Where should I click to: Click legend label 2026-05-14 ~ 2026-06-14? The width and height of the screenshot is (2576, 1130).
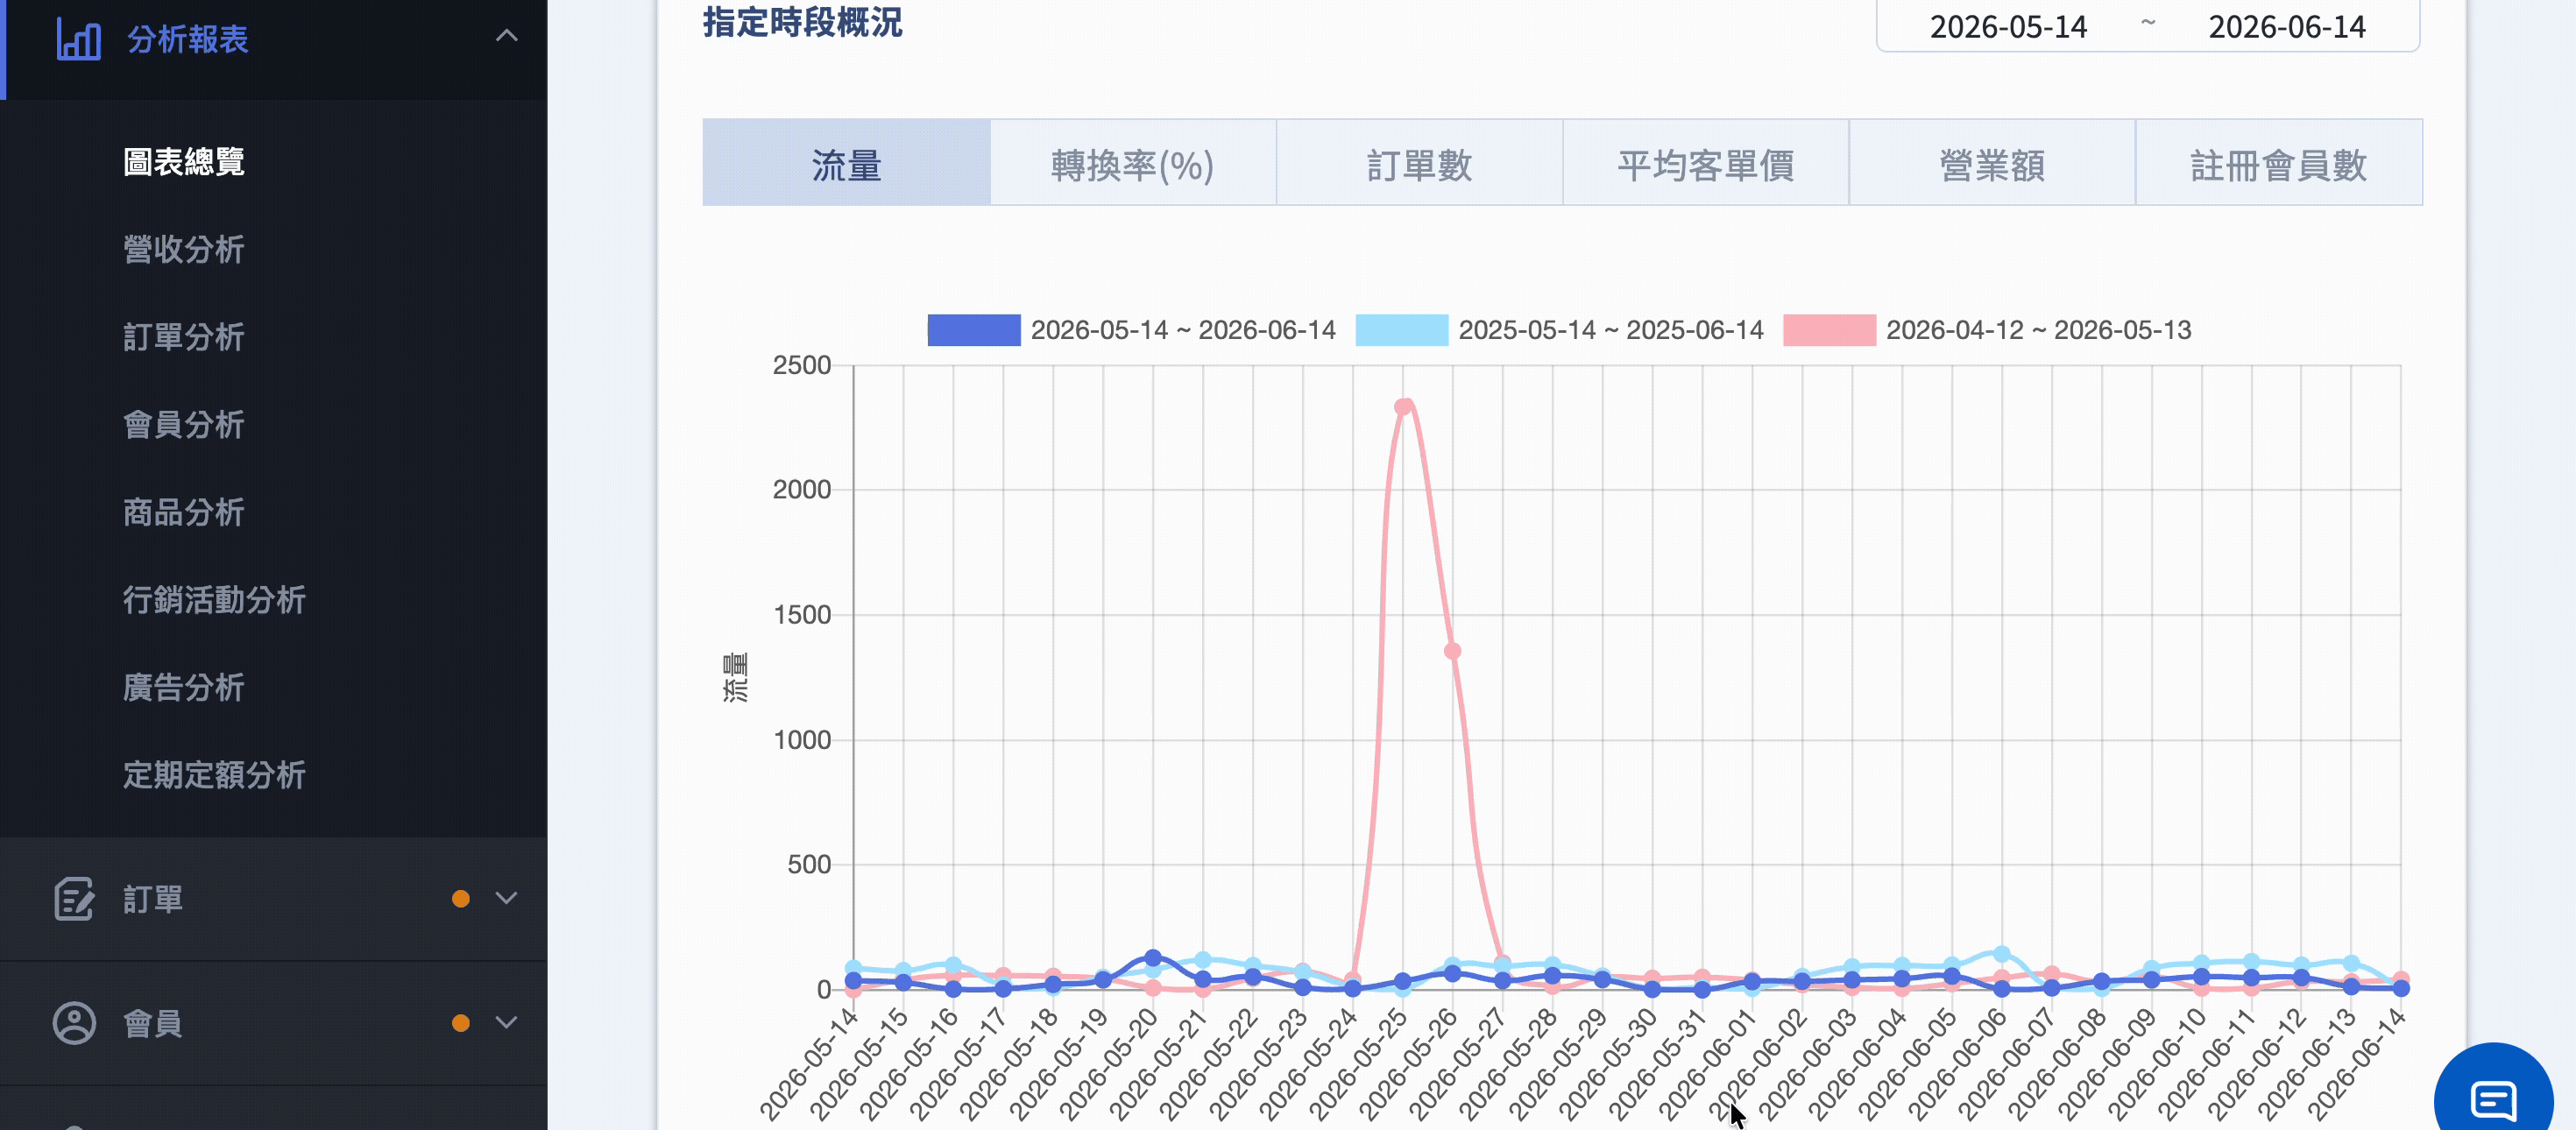[1183, 330]
